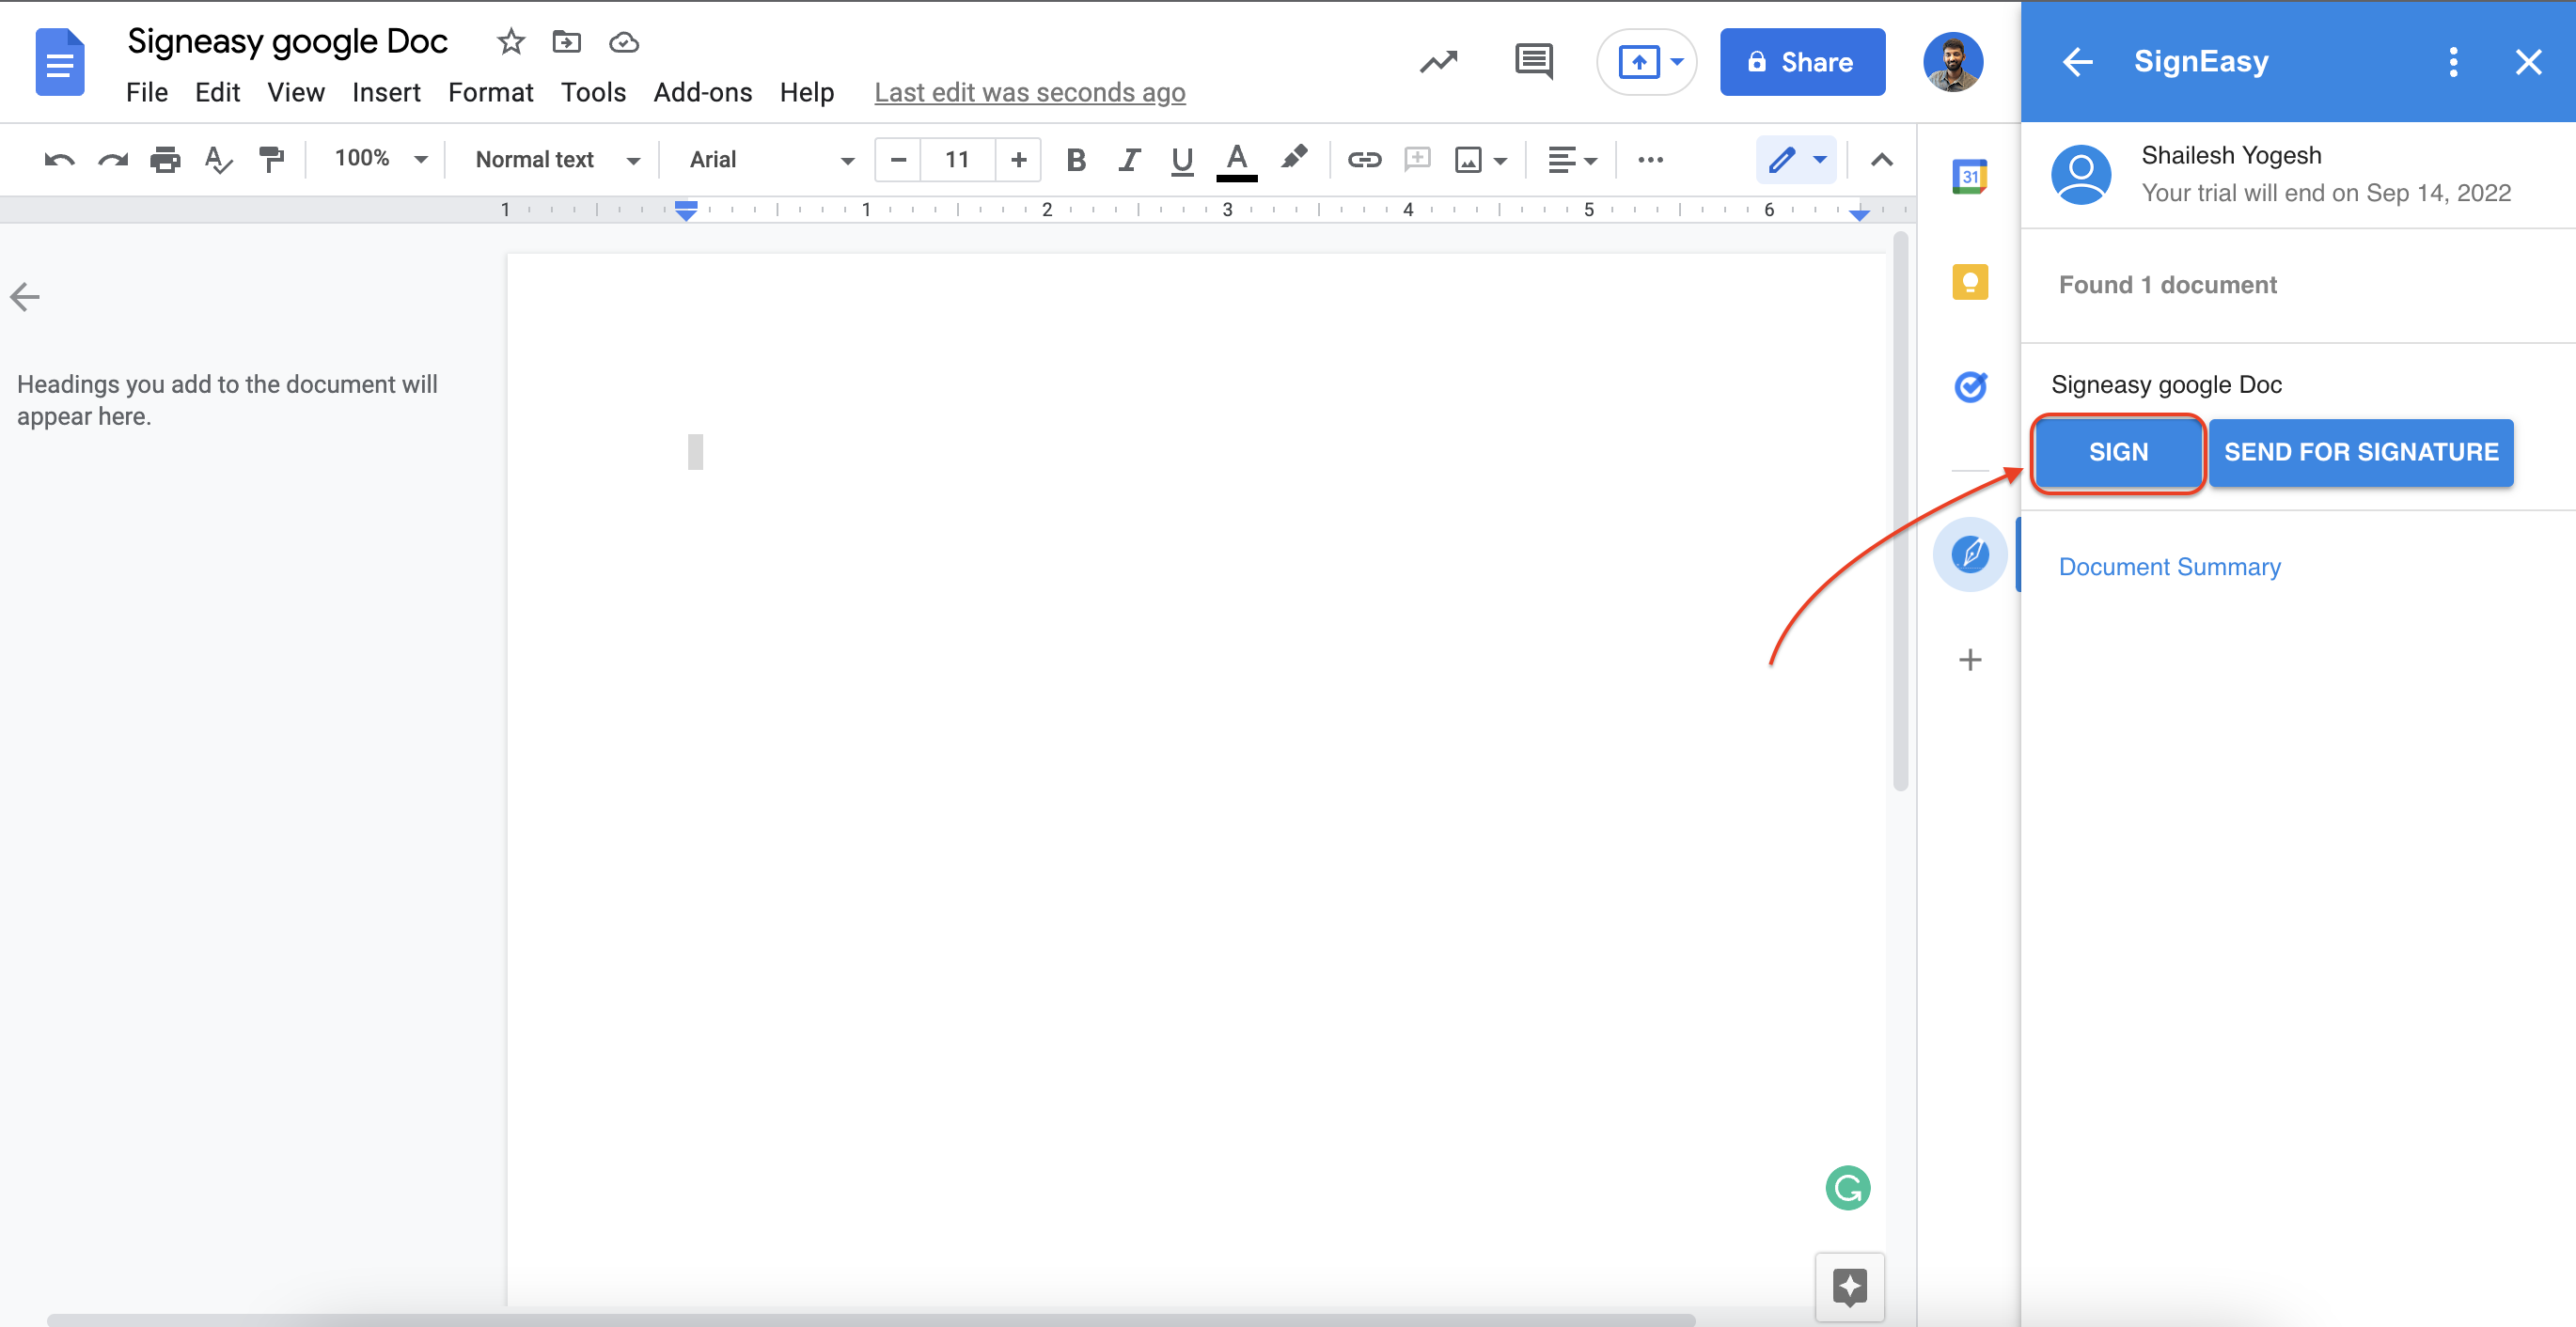
Task: Increase font size with plus button
Action: pyautogui.click(x=1018, y=160)
